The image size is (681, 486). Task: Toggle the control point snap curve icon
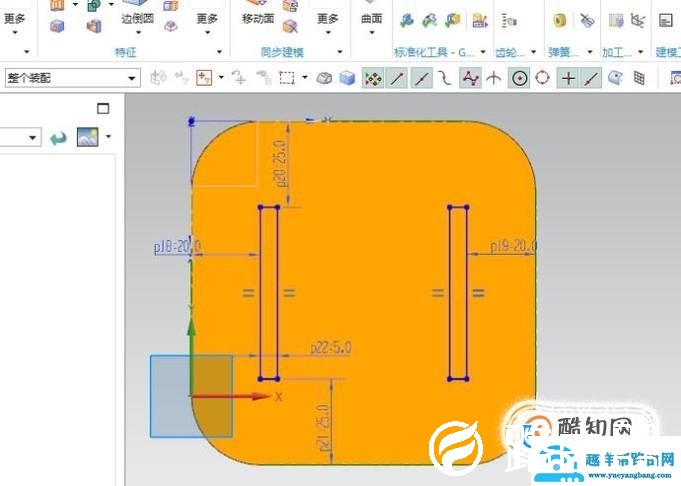pos(445,78)
